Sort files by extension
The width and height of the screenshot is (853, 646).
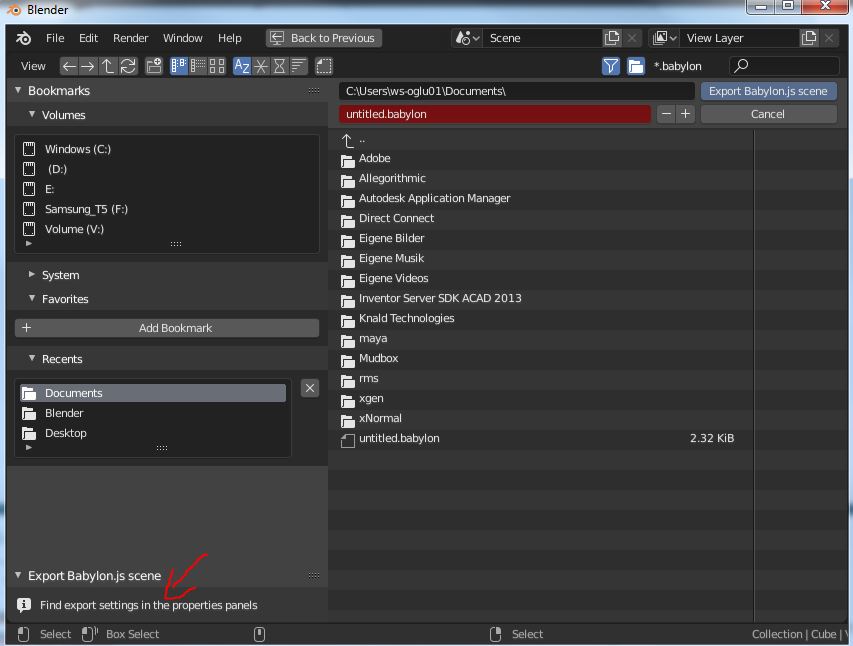coord(261,66)
